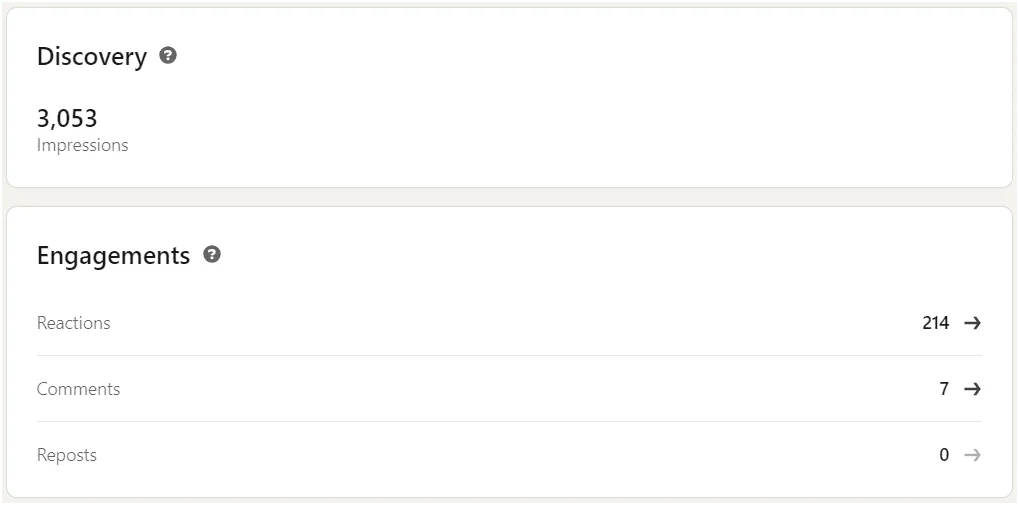Click blank space right of Engagements heading
Screen dimensions: 1019x505
tap(585, 255)
